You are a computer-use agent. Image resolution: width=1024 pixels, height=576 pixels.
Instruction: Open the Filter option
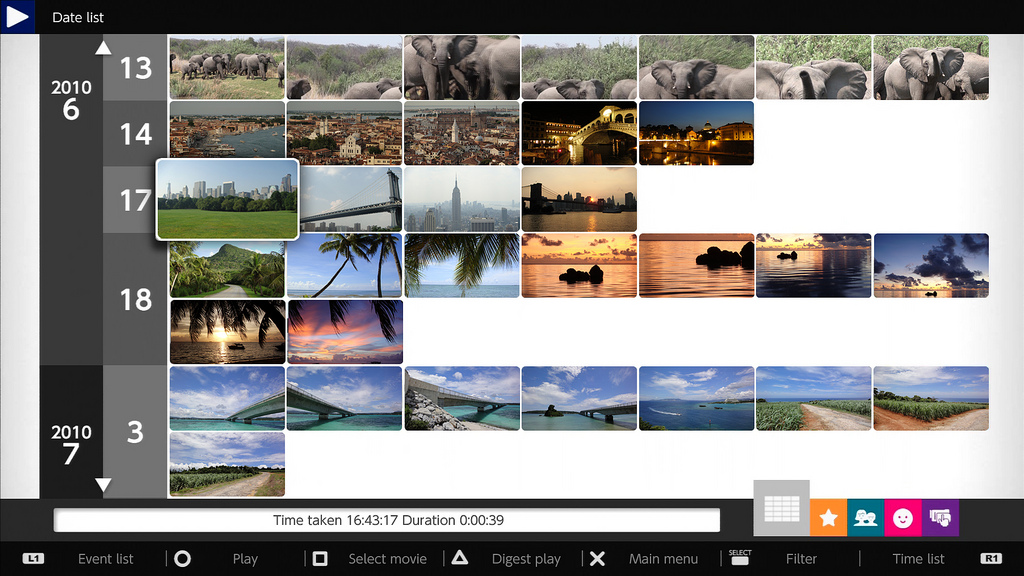800,559
